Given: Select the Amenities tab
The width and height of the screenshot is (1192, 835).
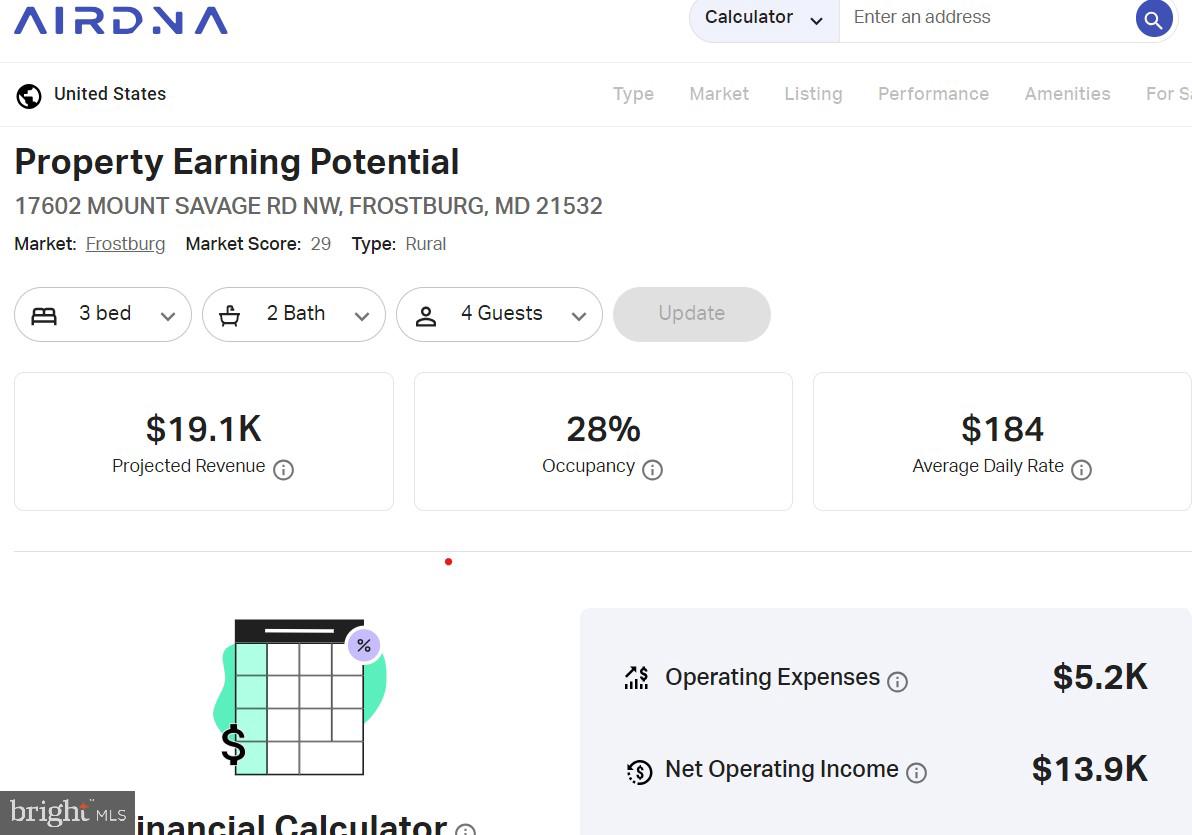Looking at the screenshot, I should coord(1067,94).
